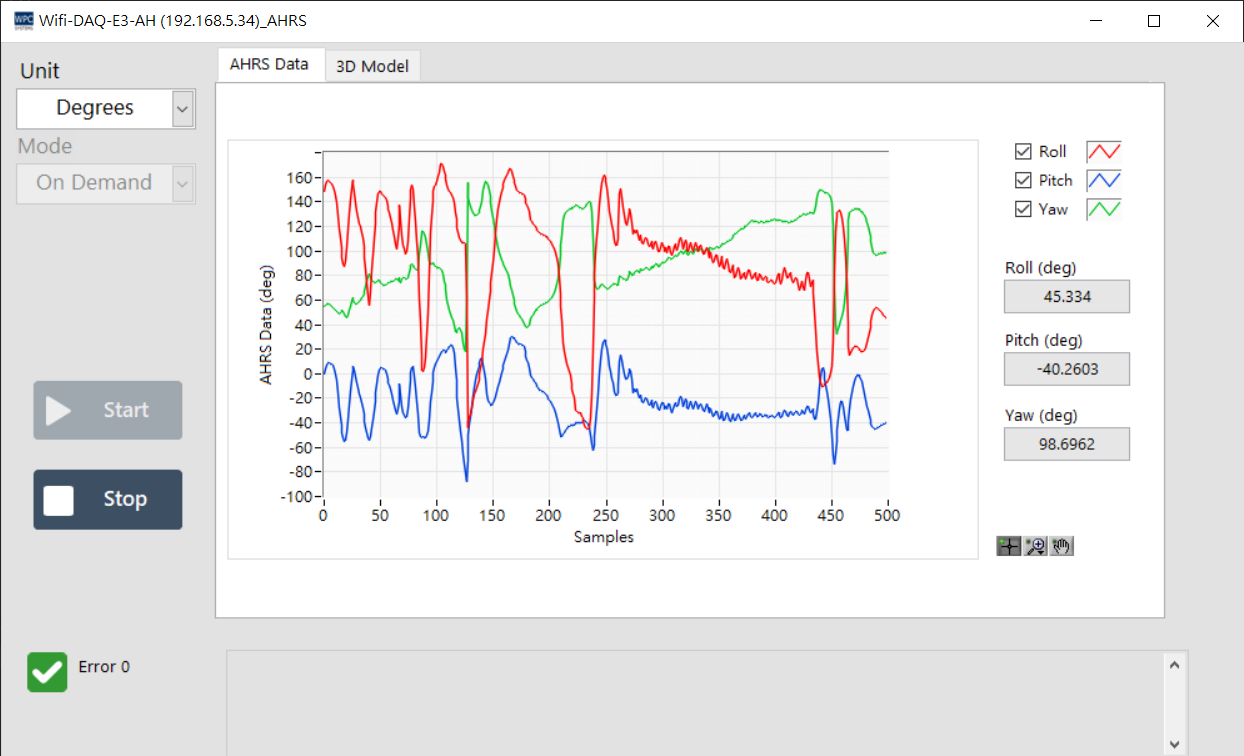The width and height of the screenshot is (1244, 756).
Task: Click the red Roll plot line sample
Action: pyautogui.click(x=1104, y=152)
